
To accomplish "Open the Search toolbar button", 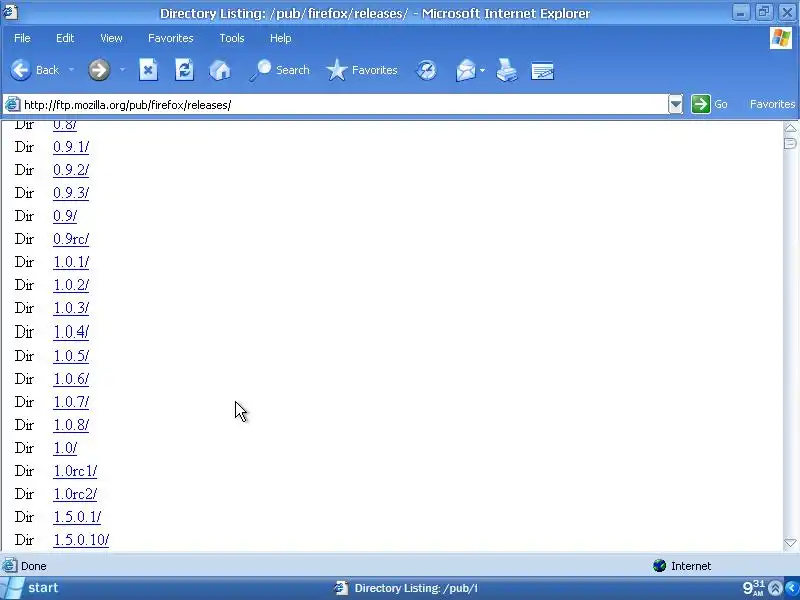I will click(x=279, y=70).
